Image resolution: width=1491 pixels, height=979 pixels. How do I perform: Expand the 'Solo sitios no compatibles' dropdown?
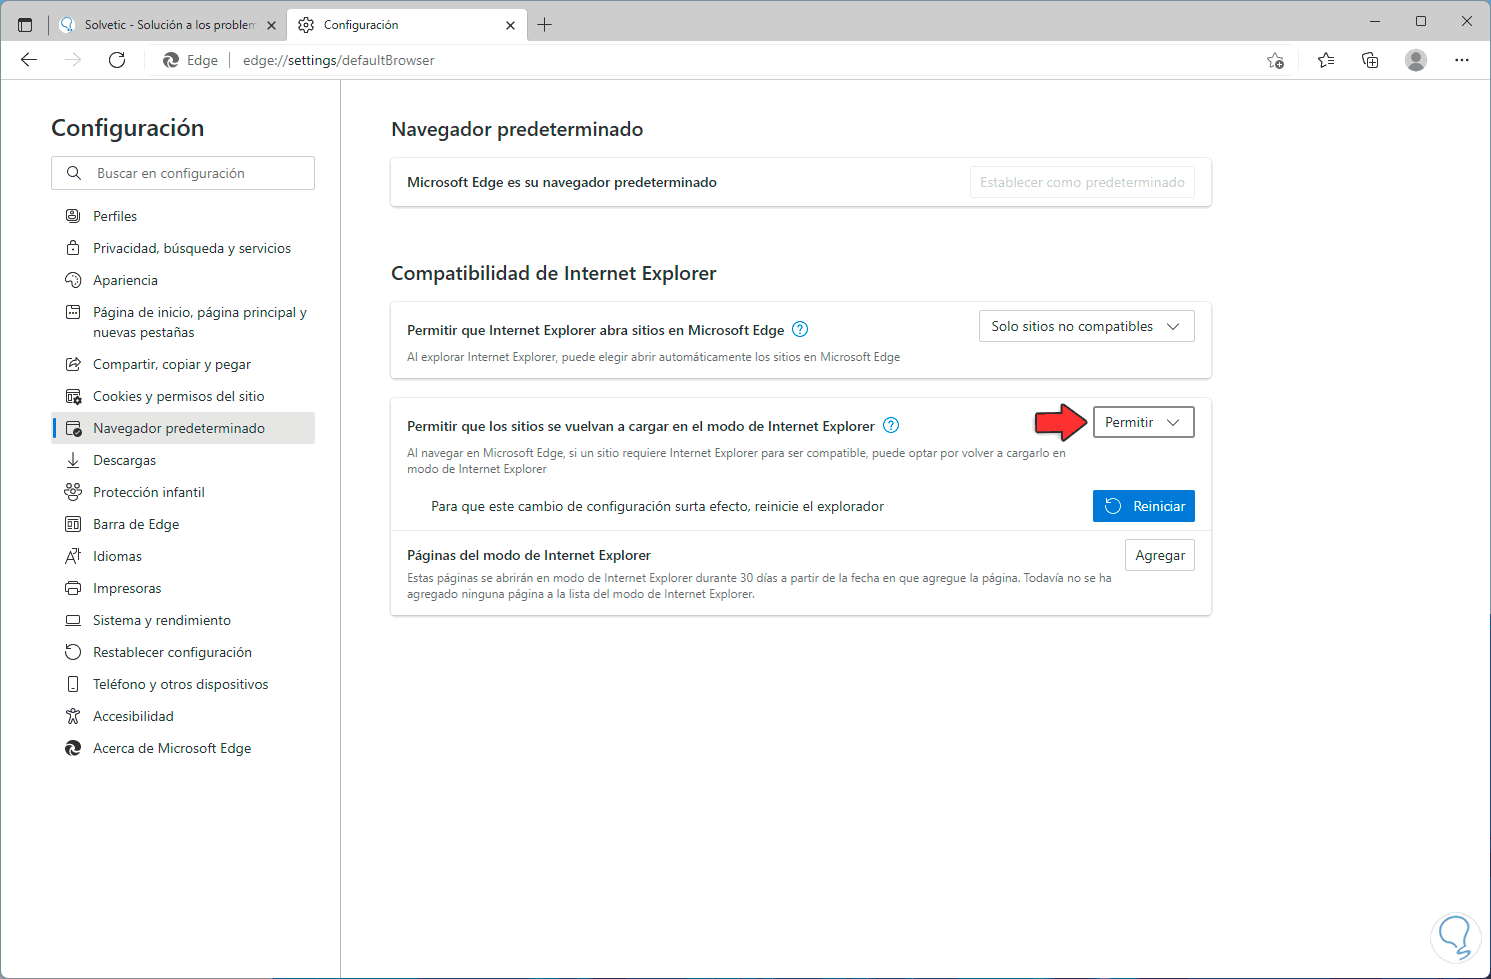[1086, 327]
